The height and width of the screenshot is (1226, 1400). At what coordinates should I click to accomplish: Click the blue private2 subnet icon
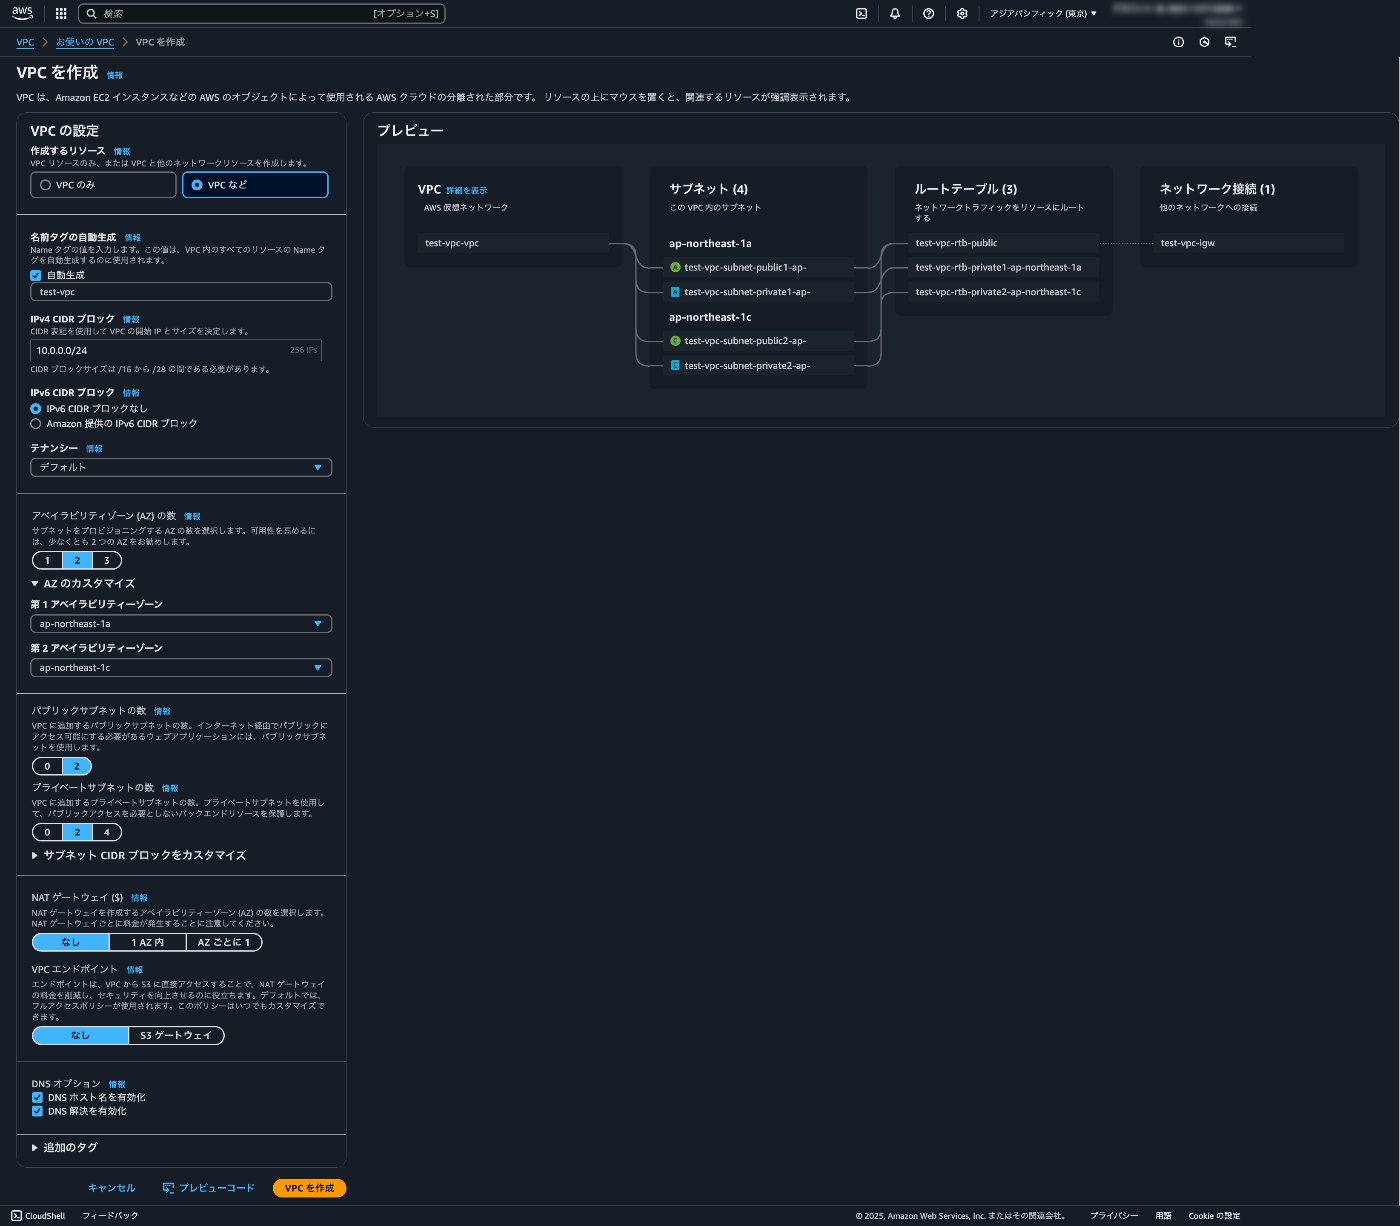click(675, 366)
